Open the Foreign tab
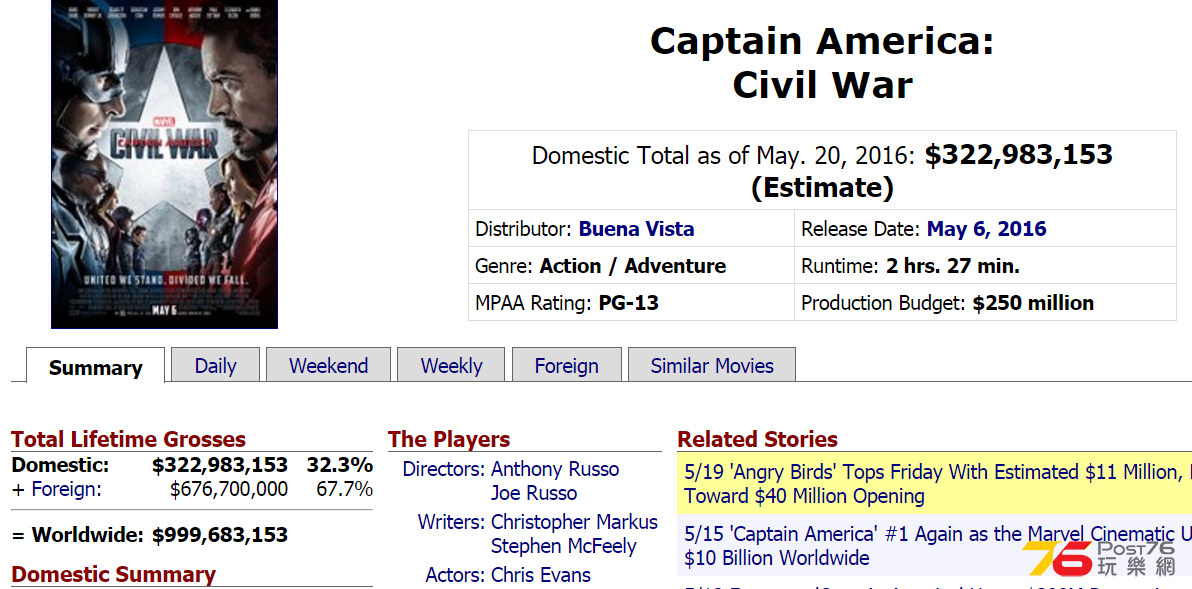 pyautogui.click(x=567, y=365)
